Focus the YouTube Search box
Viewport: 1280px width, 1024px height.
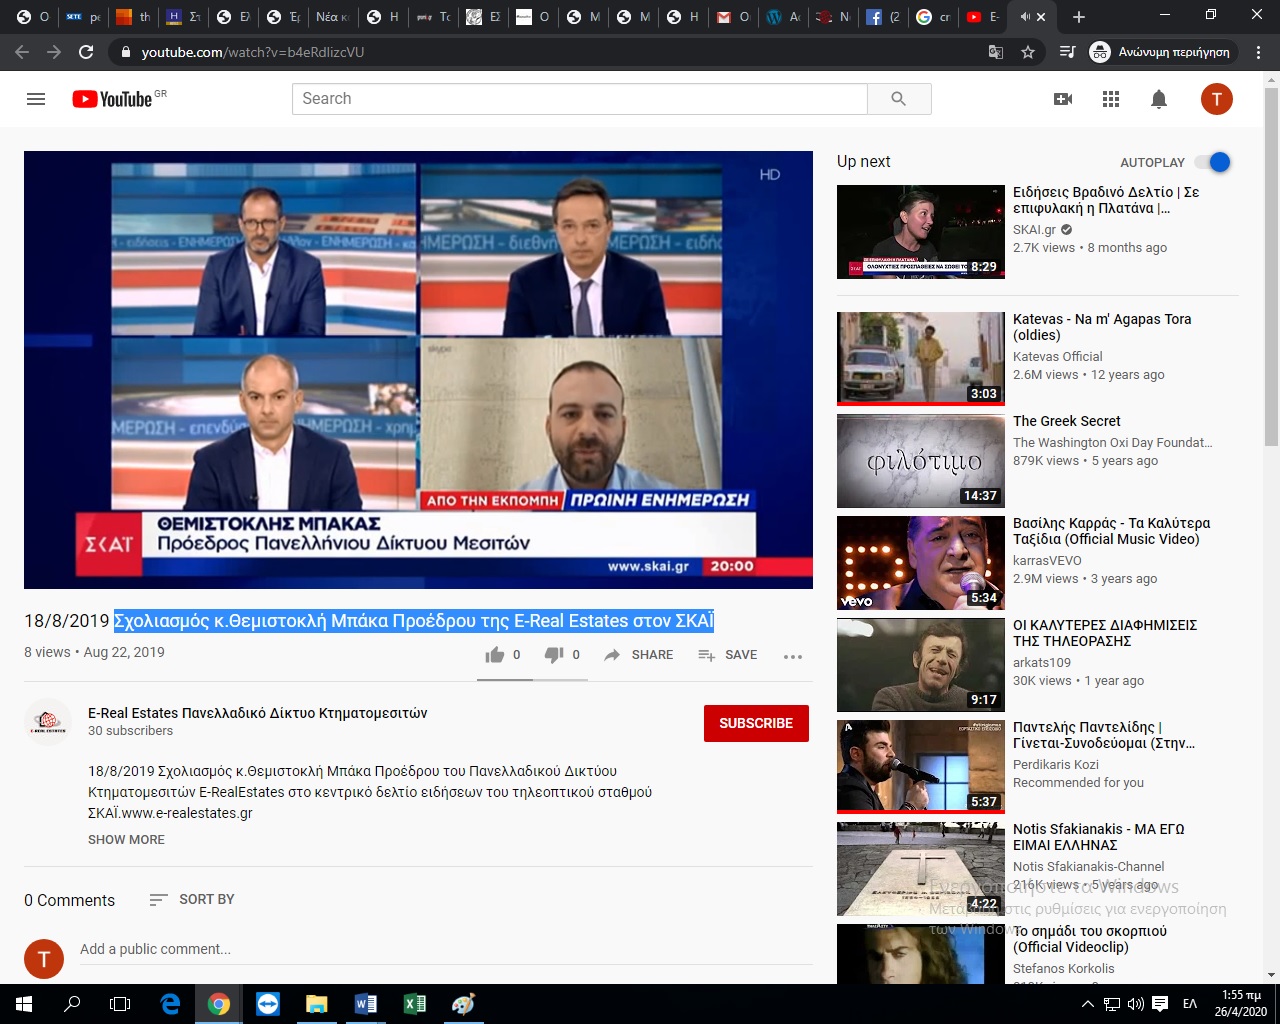point(580,99)
